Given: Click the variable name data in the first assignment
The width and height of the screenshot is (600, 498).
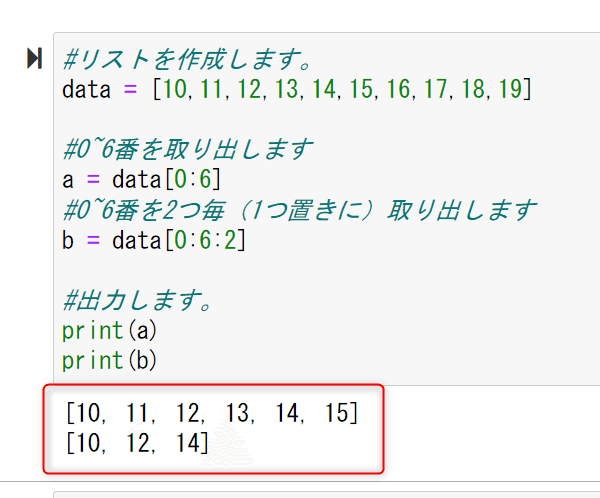Looking at the screenshot, I should (x=86, y=89).
